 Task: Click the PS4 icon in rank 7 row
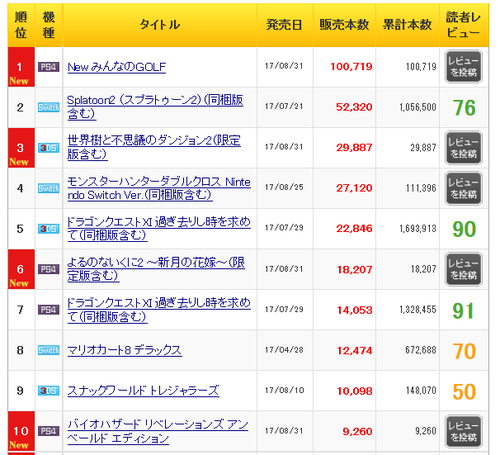[49, 310]
